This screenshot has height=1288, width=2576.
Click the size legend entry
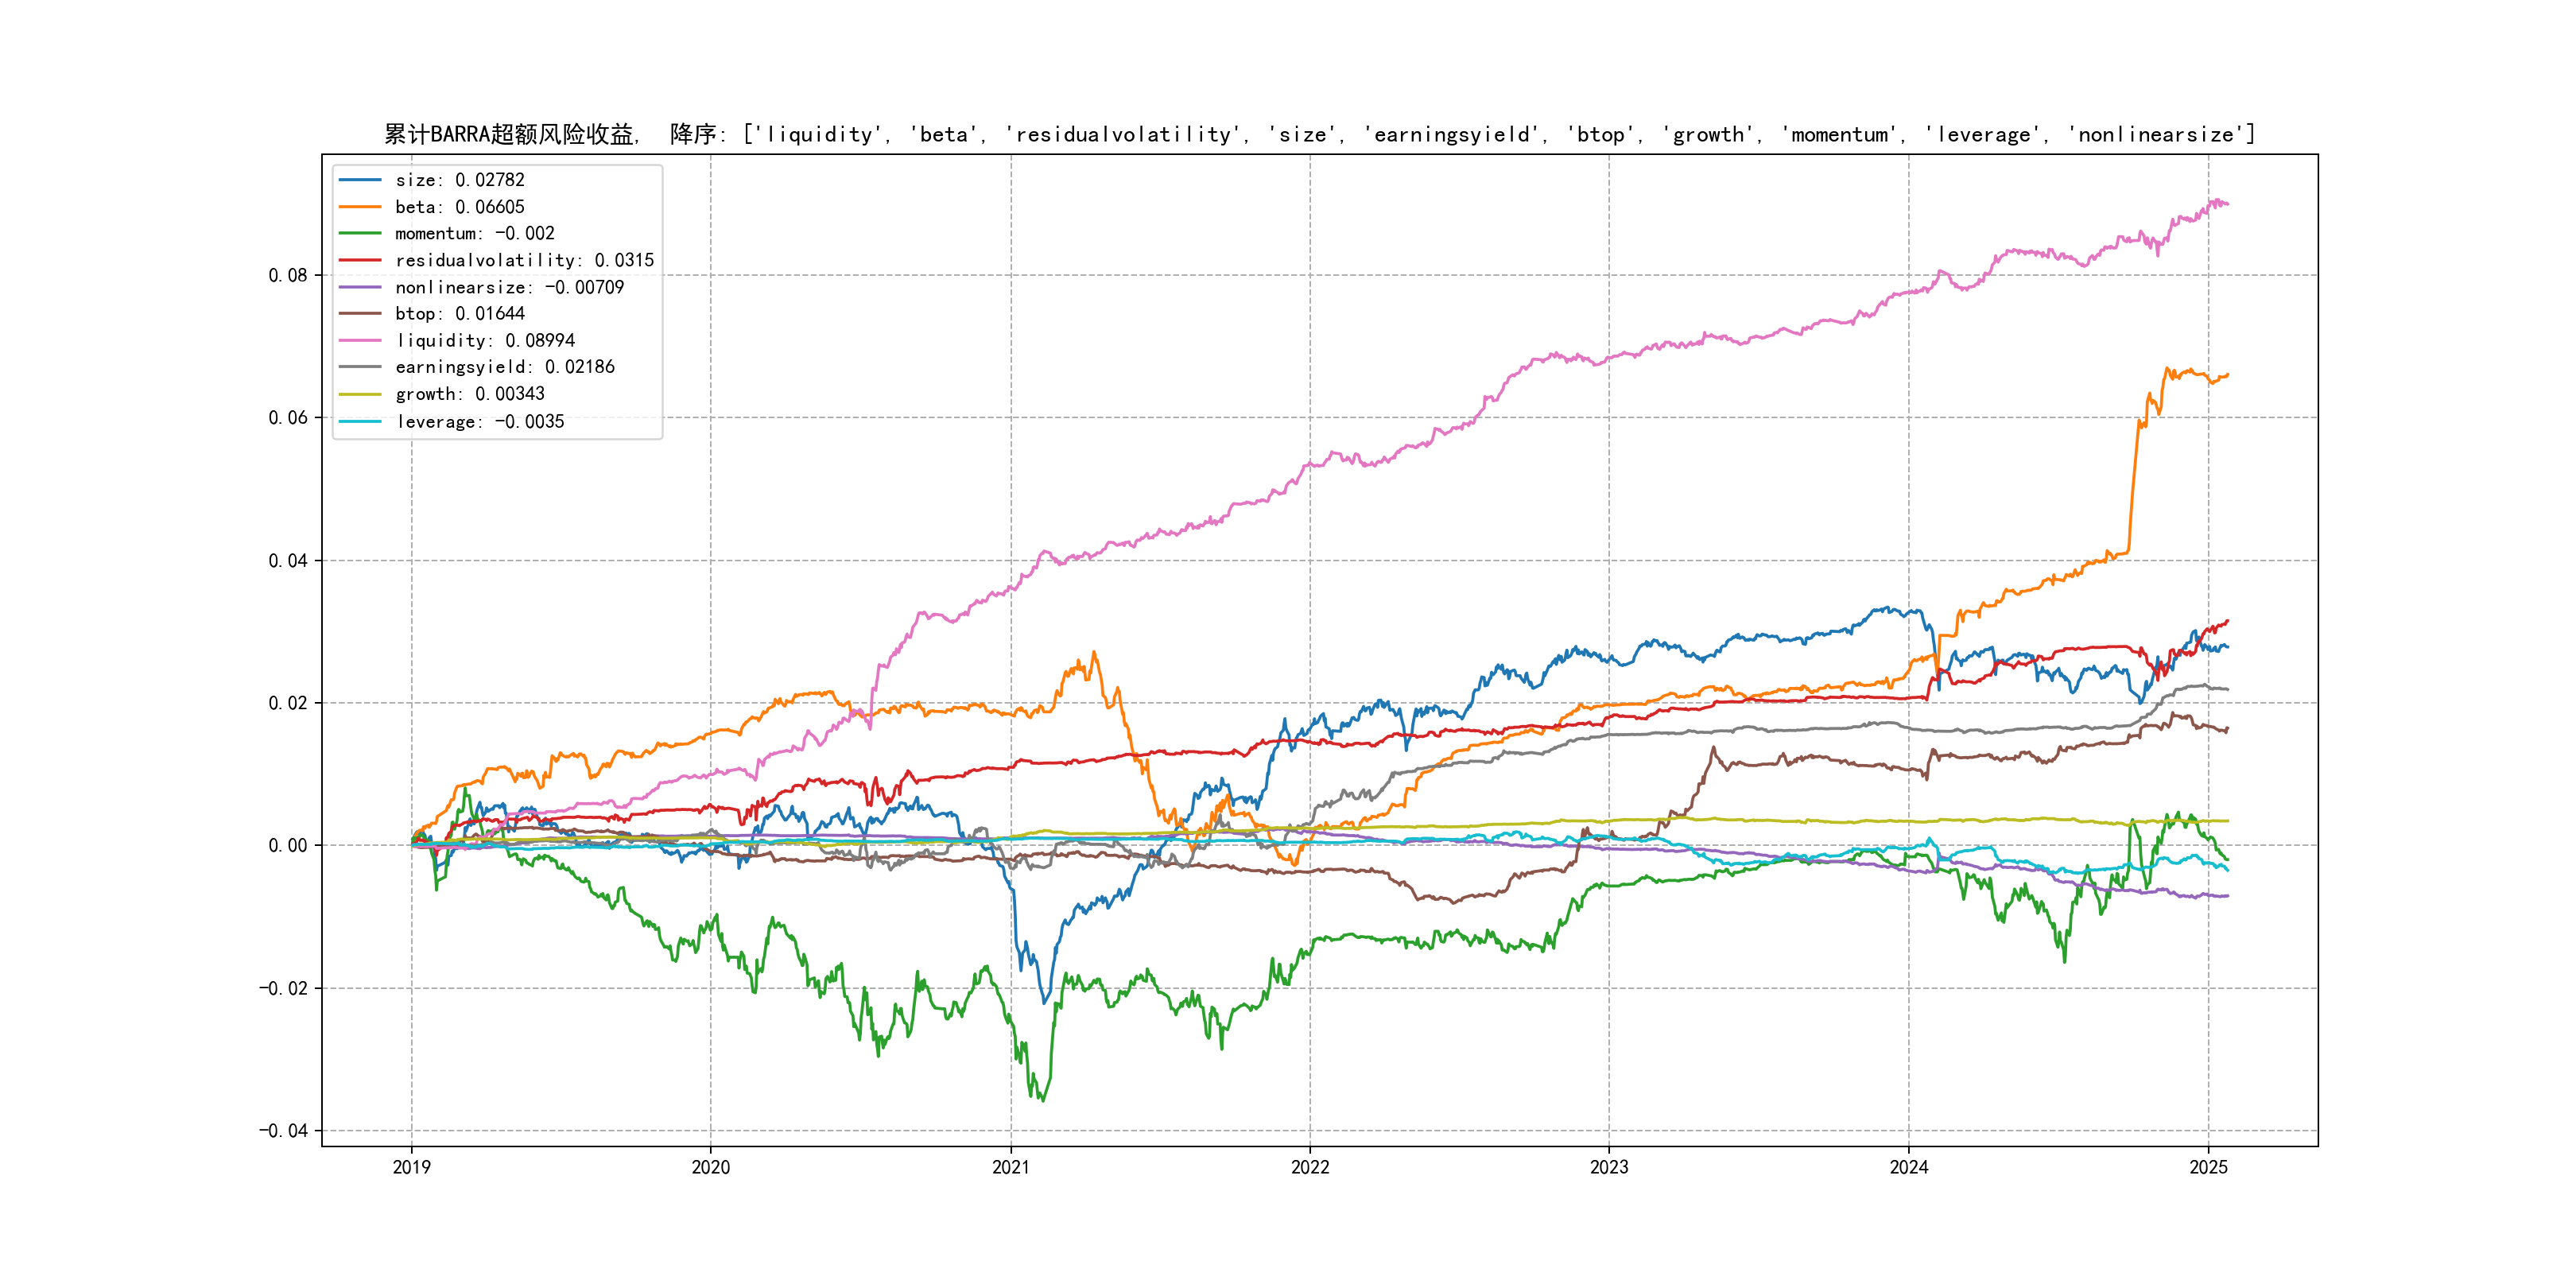pos(459,180)
